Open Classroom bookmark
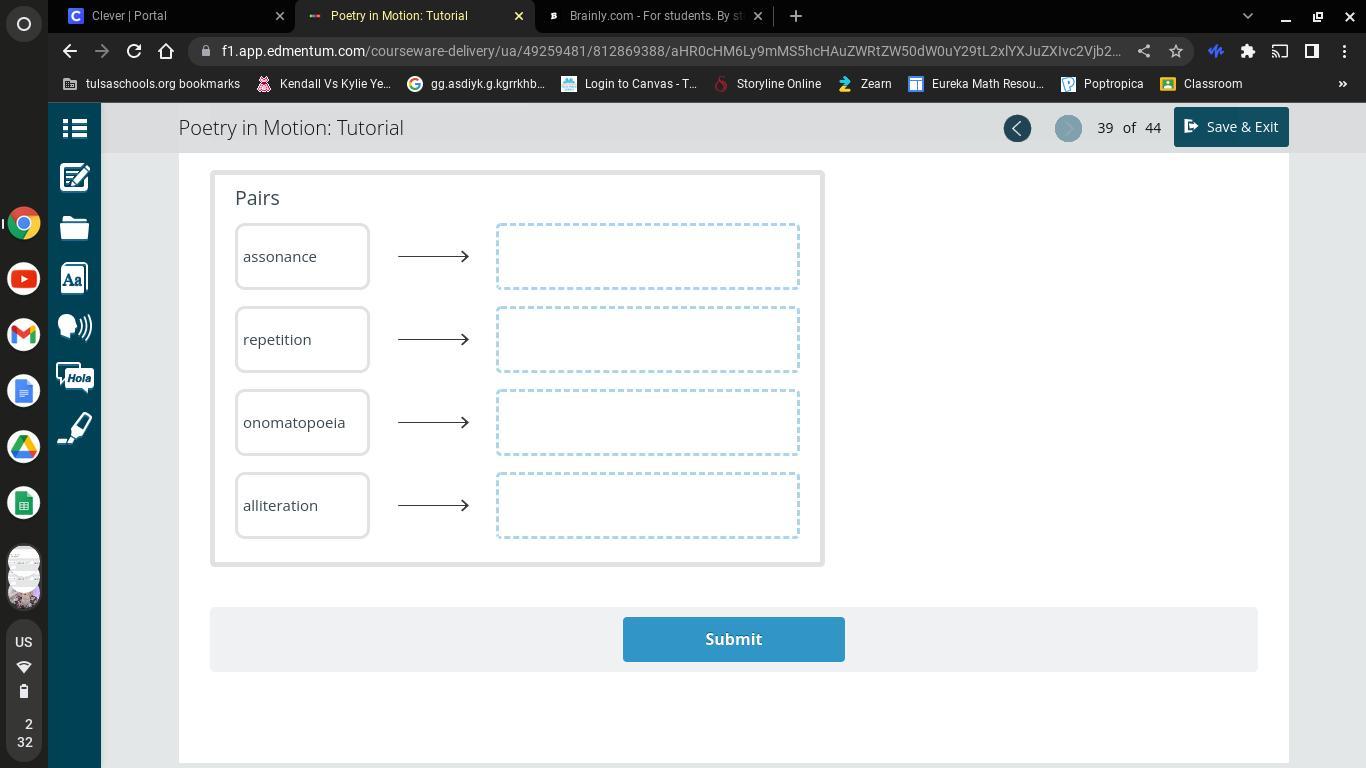The height and width of the screenshot is (768, 1366). (1201, 84)
